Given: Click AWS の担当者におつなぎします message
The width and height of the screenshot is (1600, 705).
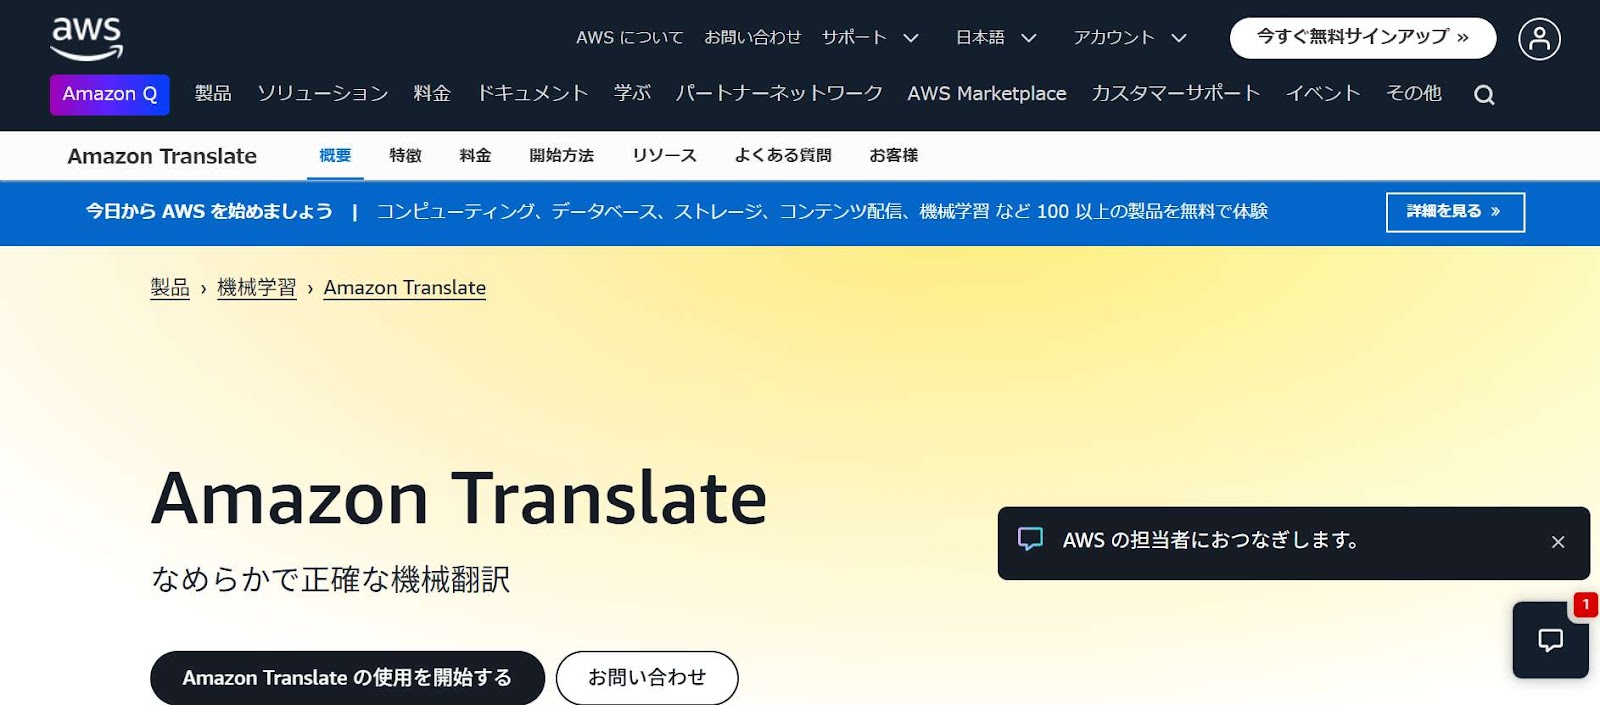Looking at the screenshot, I should pyautogui.click(x=1210, y=540).
